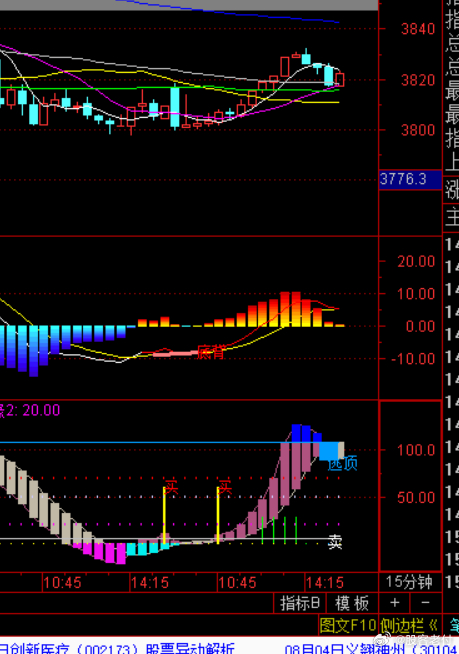Viewport: 459px width, 654px height.
Task: Open the 08月04日 义翘神州 news link
Action: pyautogui.click(x=371, y=649)
